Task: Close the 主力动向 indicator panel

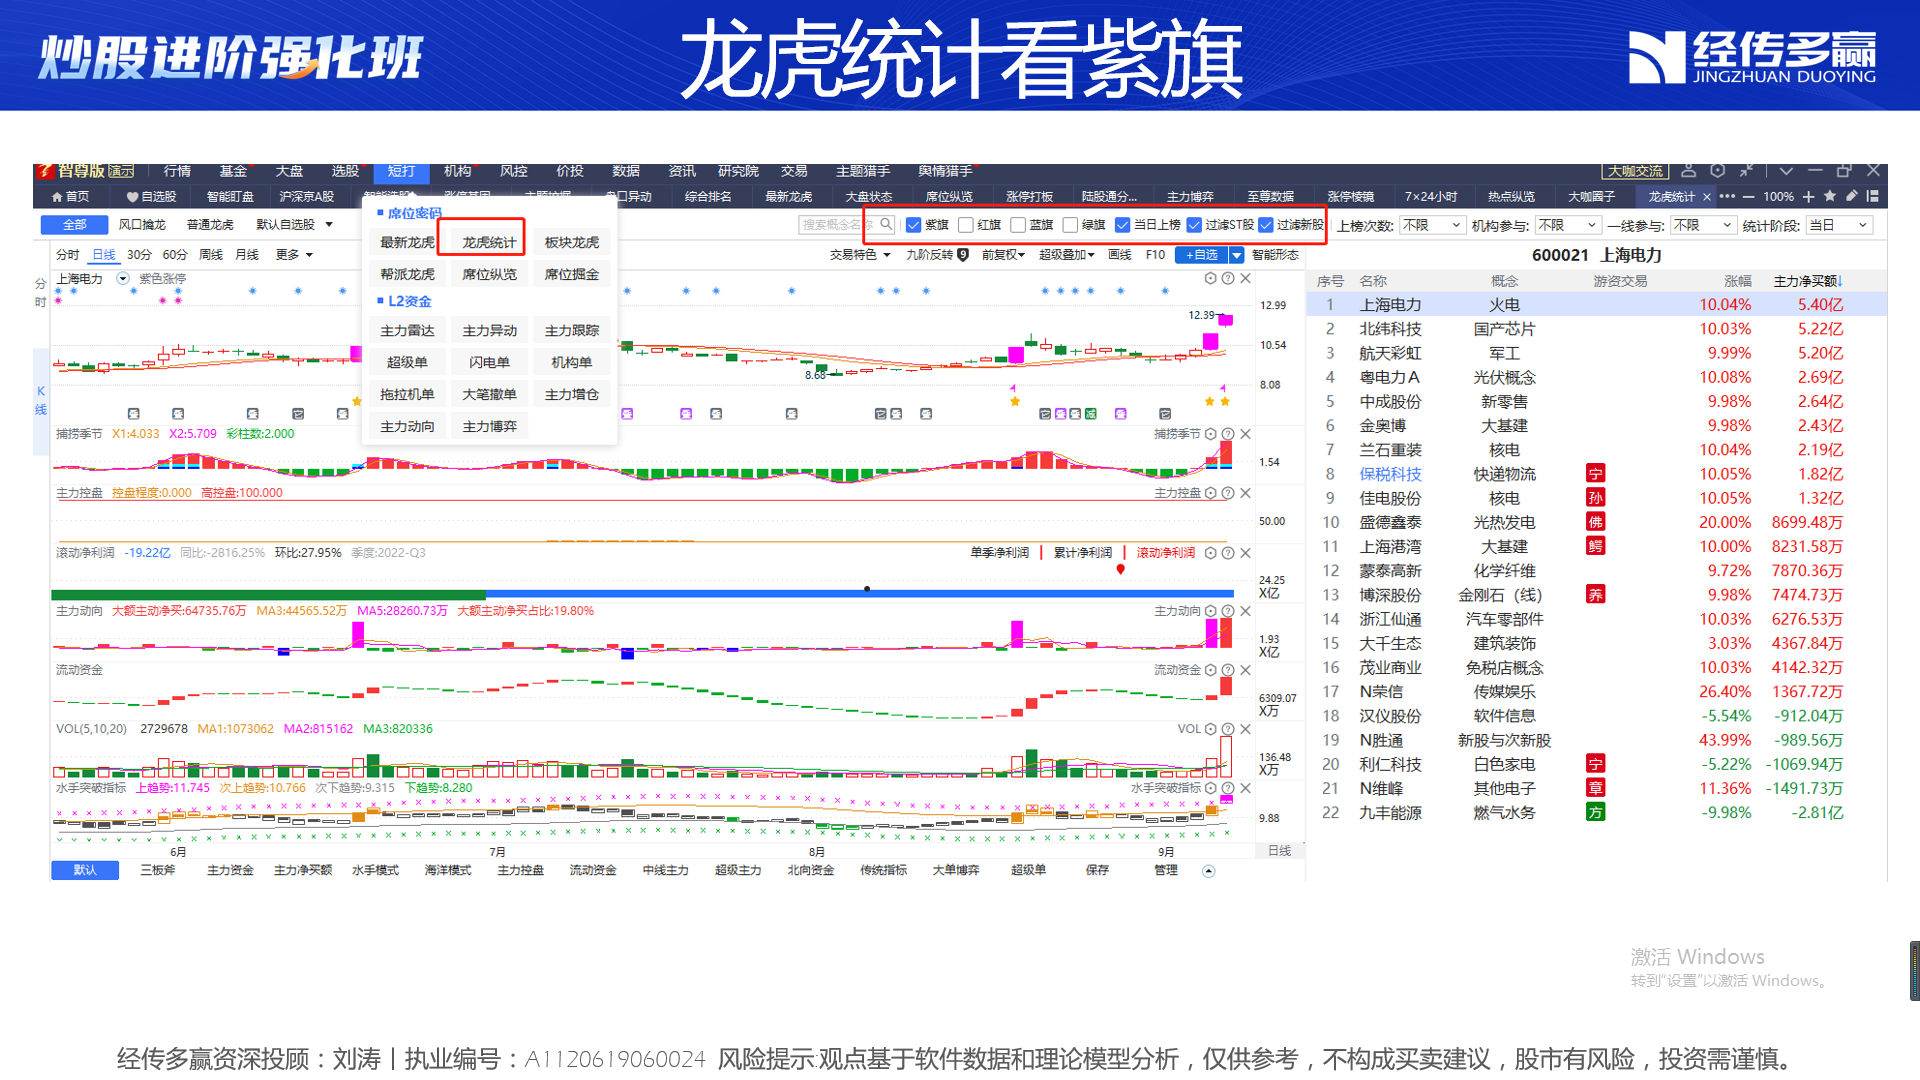Action: pyautogui.click(x=1246, y=611)
